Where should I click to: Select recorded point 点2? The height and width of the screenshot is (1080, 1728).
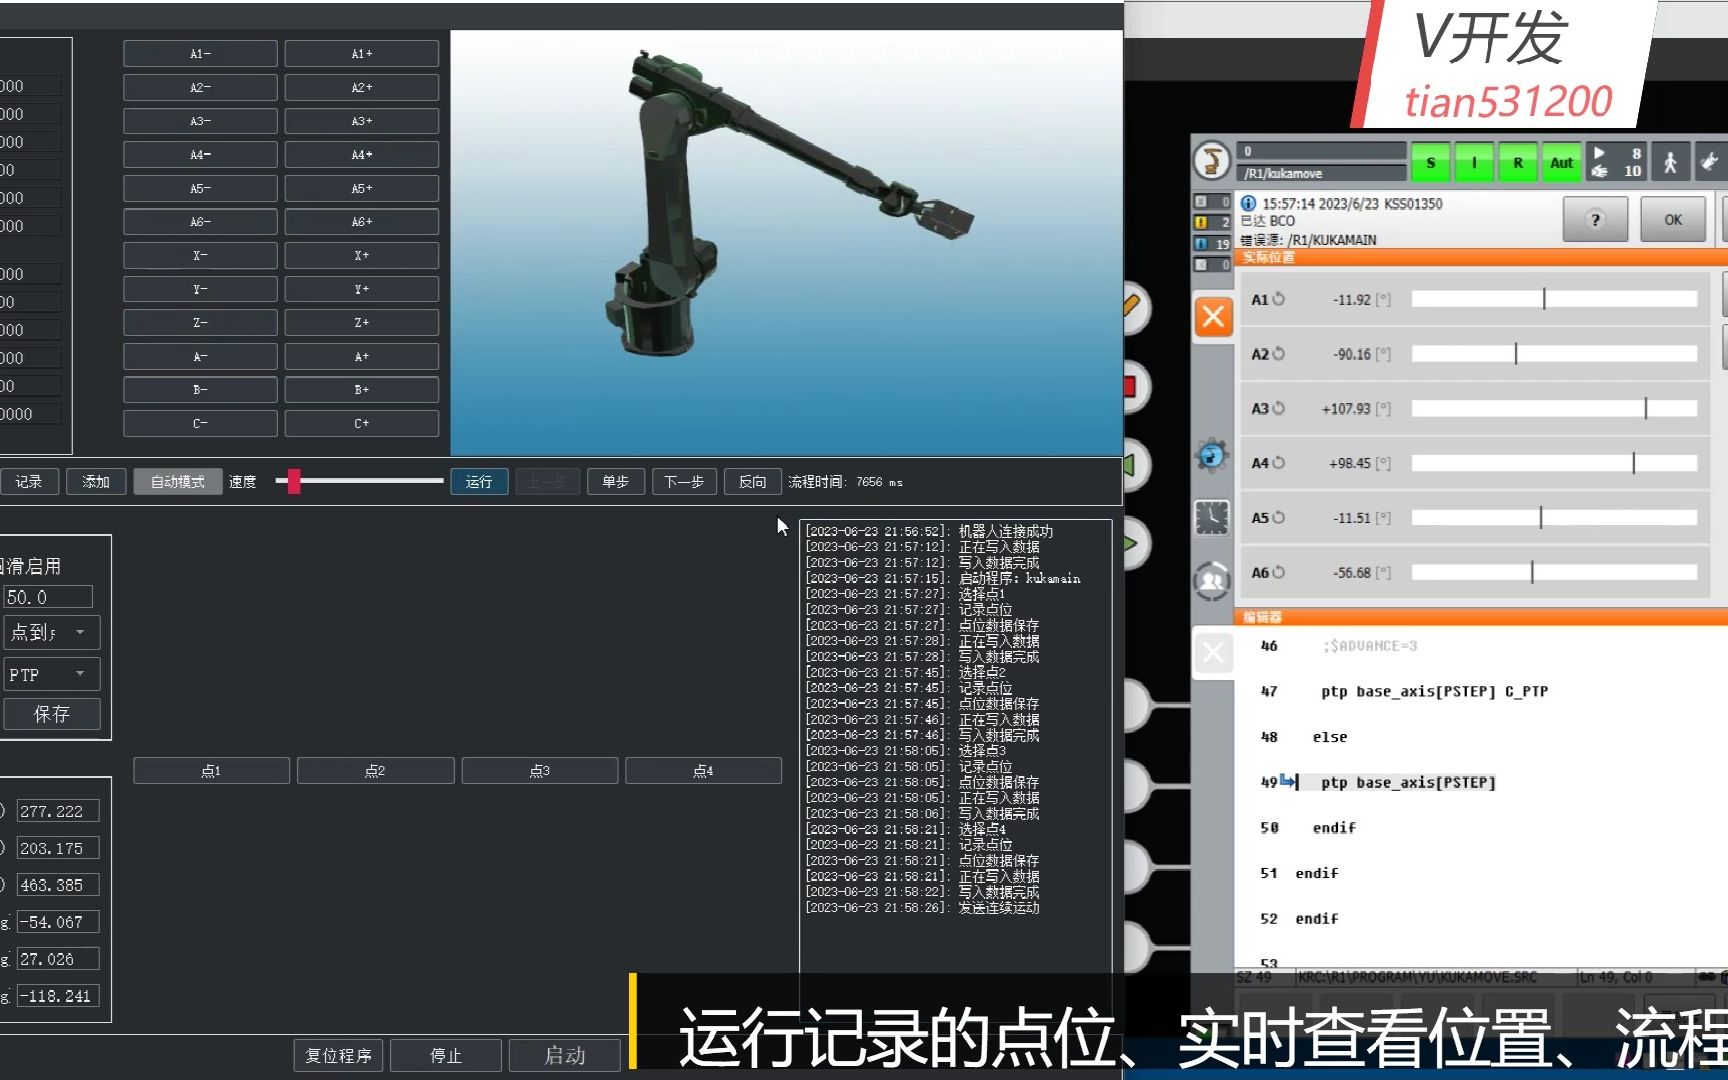[x=375, y=771]
